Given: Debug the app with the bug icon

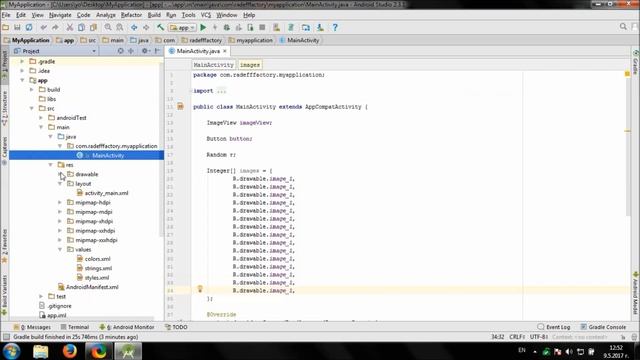Looking at the screenshot, I should coord(227,27).
